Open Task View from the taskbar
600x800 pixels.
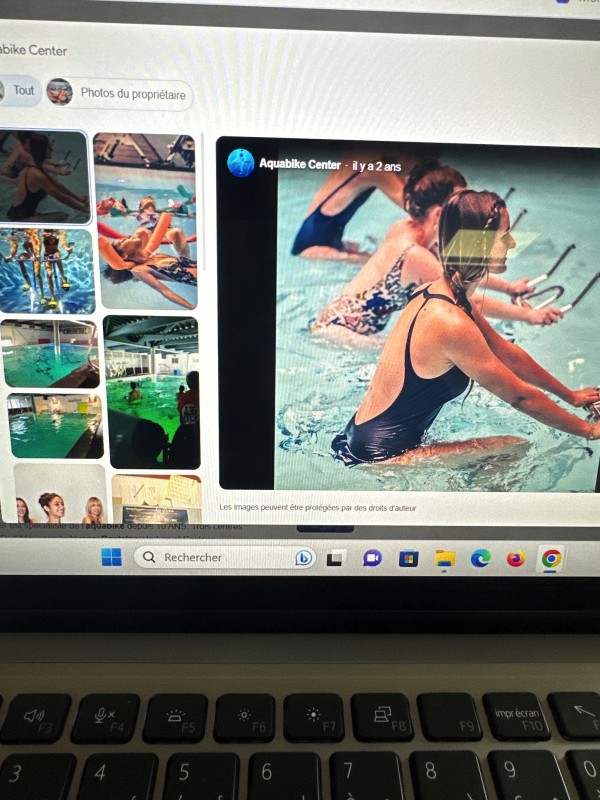pos(337,558)
